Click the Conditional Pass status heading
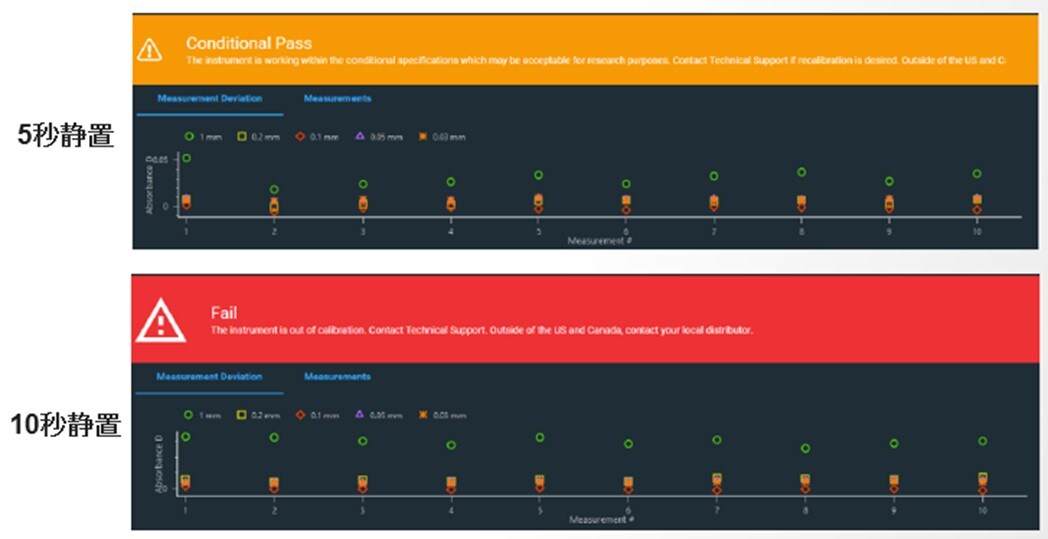The height and width of the screenshot is (539, 1048). coord(249,43)
